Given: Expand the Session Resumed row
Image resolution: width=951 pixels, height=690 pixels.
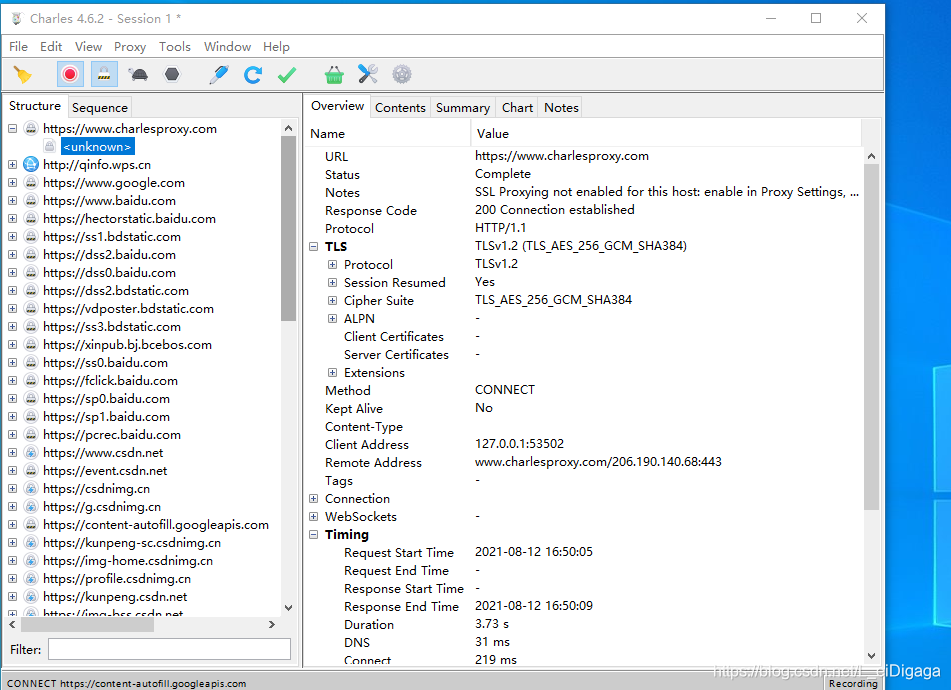Looking at the screenshot, I should coord(332,283).
